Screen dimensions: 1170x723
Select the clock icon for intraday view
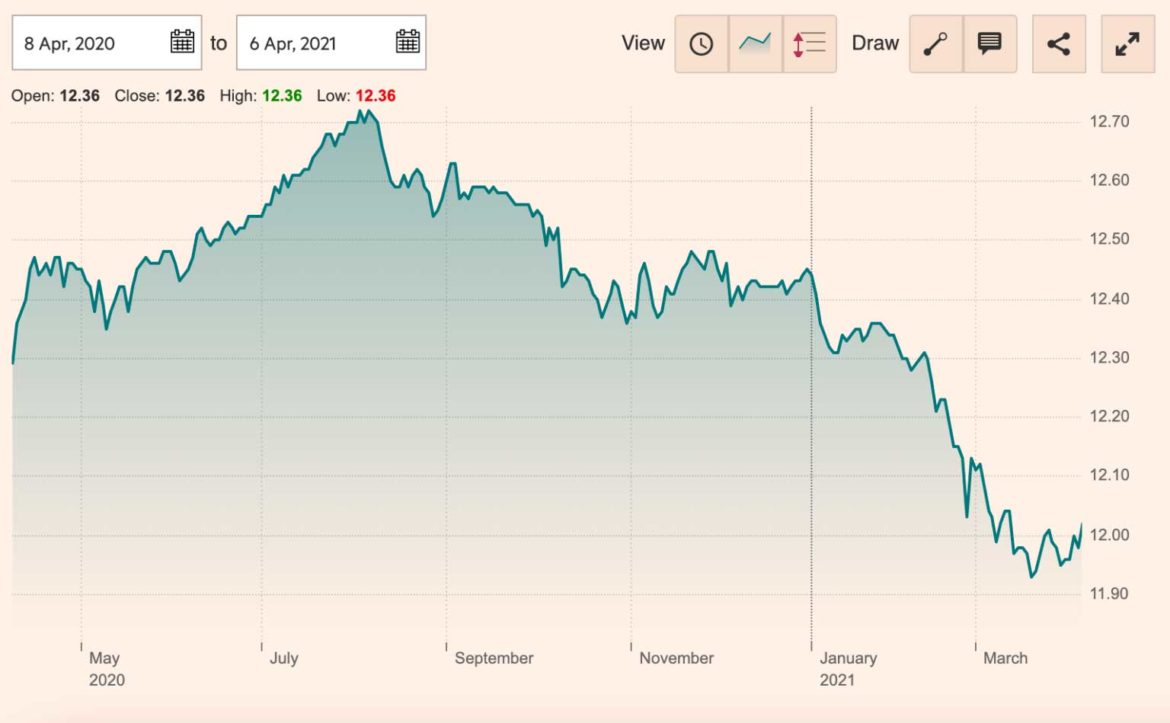[x=701, y=43]
